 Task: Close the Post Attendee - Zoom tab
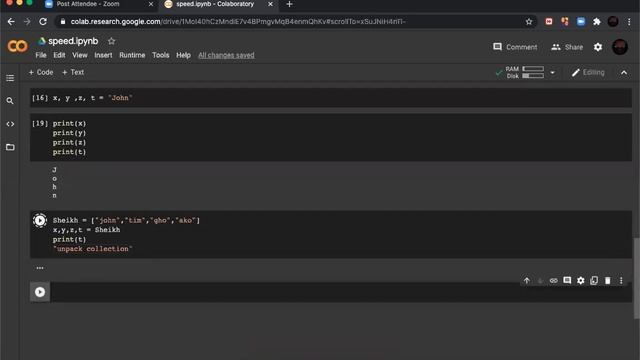point(151,4)
